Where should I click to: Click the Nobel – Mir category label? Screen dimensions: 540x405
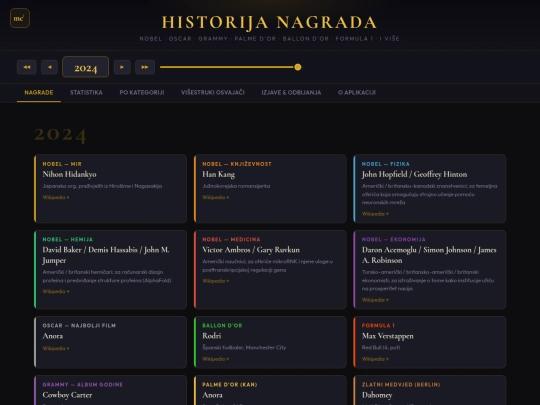pyautogui.click(x=62, y=164)
